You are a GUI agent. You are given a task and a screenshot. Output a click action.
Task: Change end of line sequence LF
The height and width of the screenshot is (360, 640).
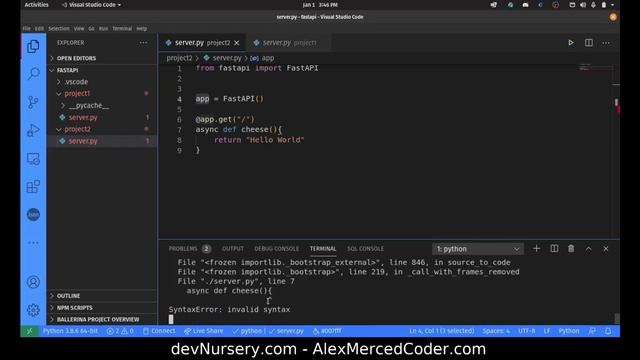click(x=547, y=331)
